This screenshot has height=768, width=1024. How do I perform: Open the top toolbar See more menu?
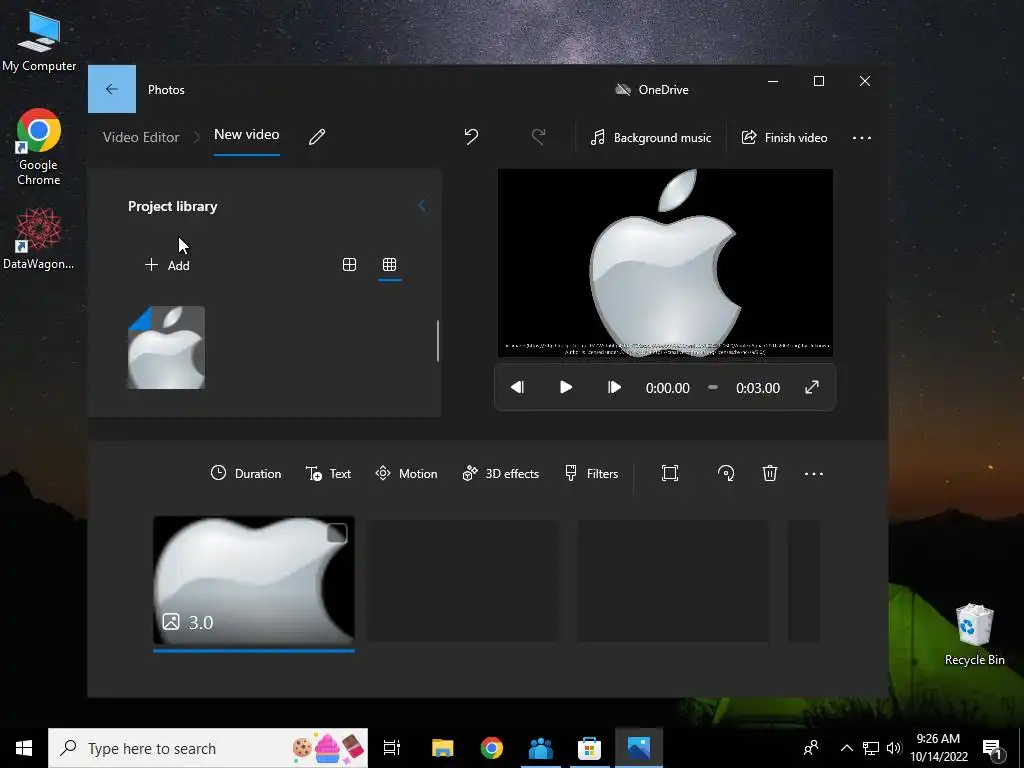click(861, 138)
